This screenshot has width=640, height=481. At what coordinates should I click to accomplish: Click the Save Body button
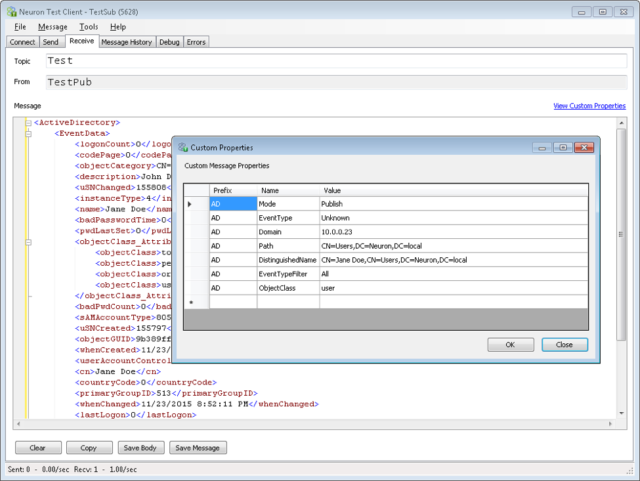138,448
